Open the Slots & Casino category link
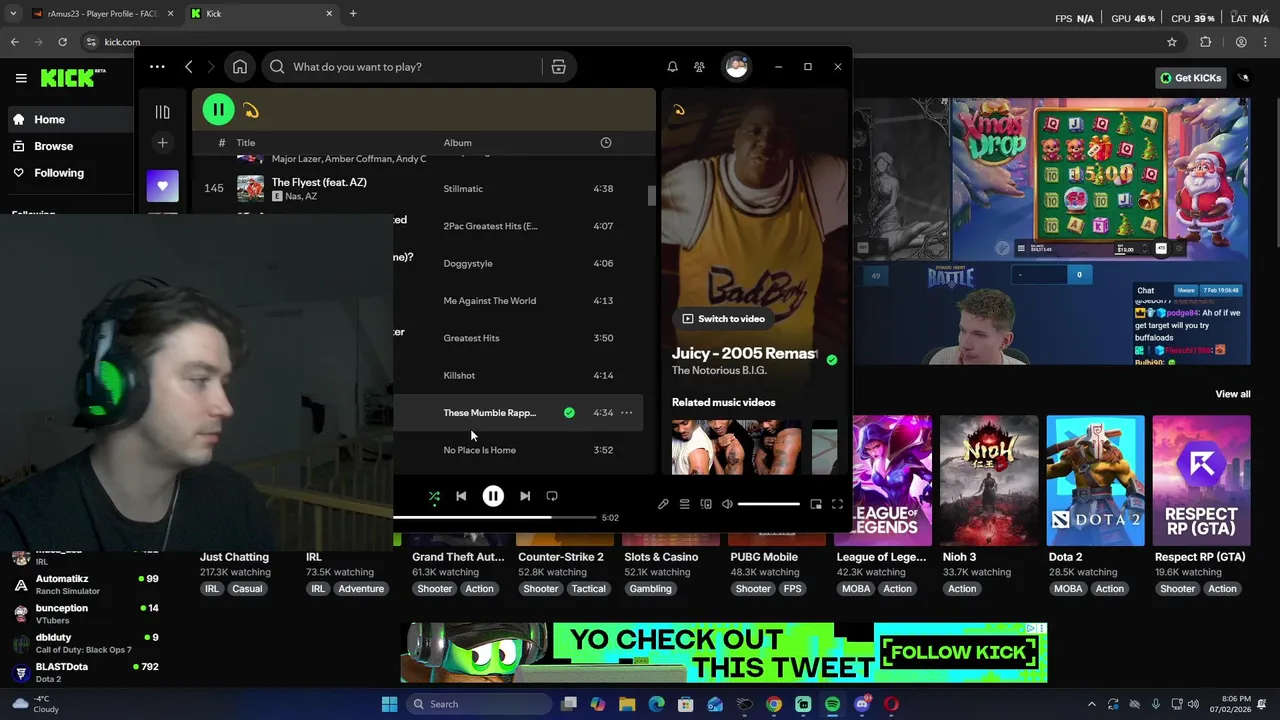 point(661,557)
